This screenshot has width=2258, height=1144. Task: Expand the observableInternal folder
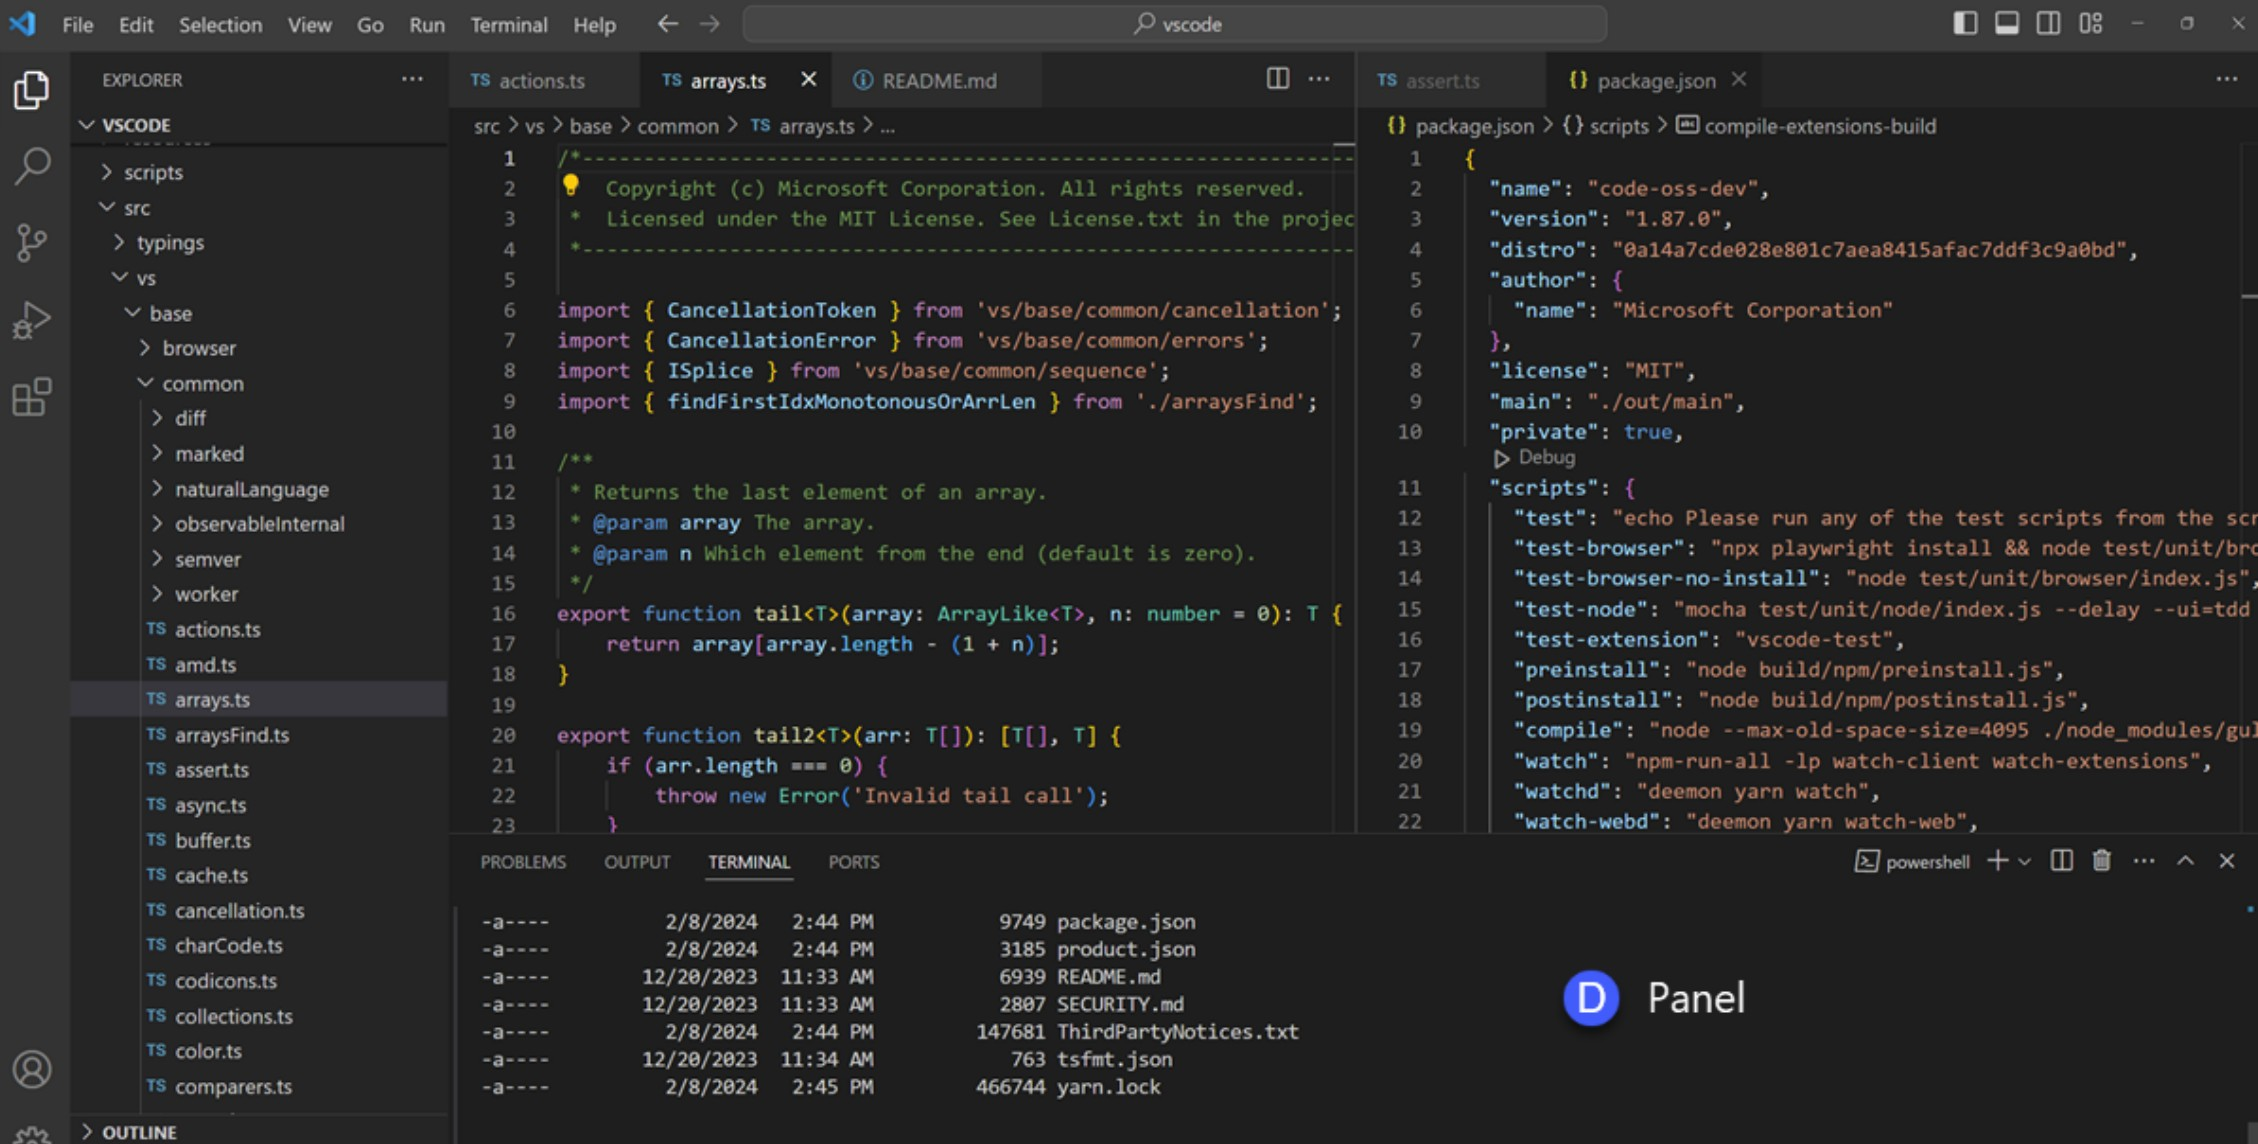click(x=258, y=524)
